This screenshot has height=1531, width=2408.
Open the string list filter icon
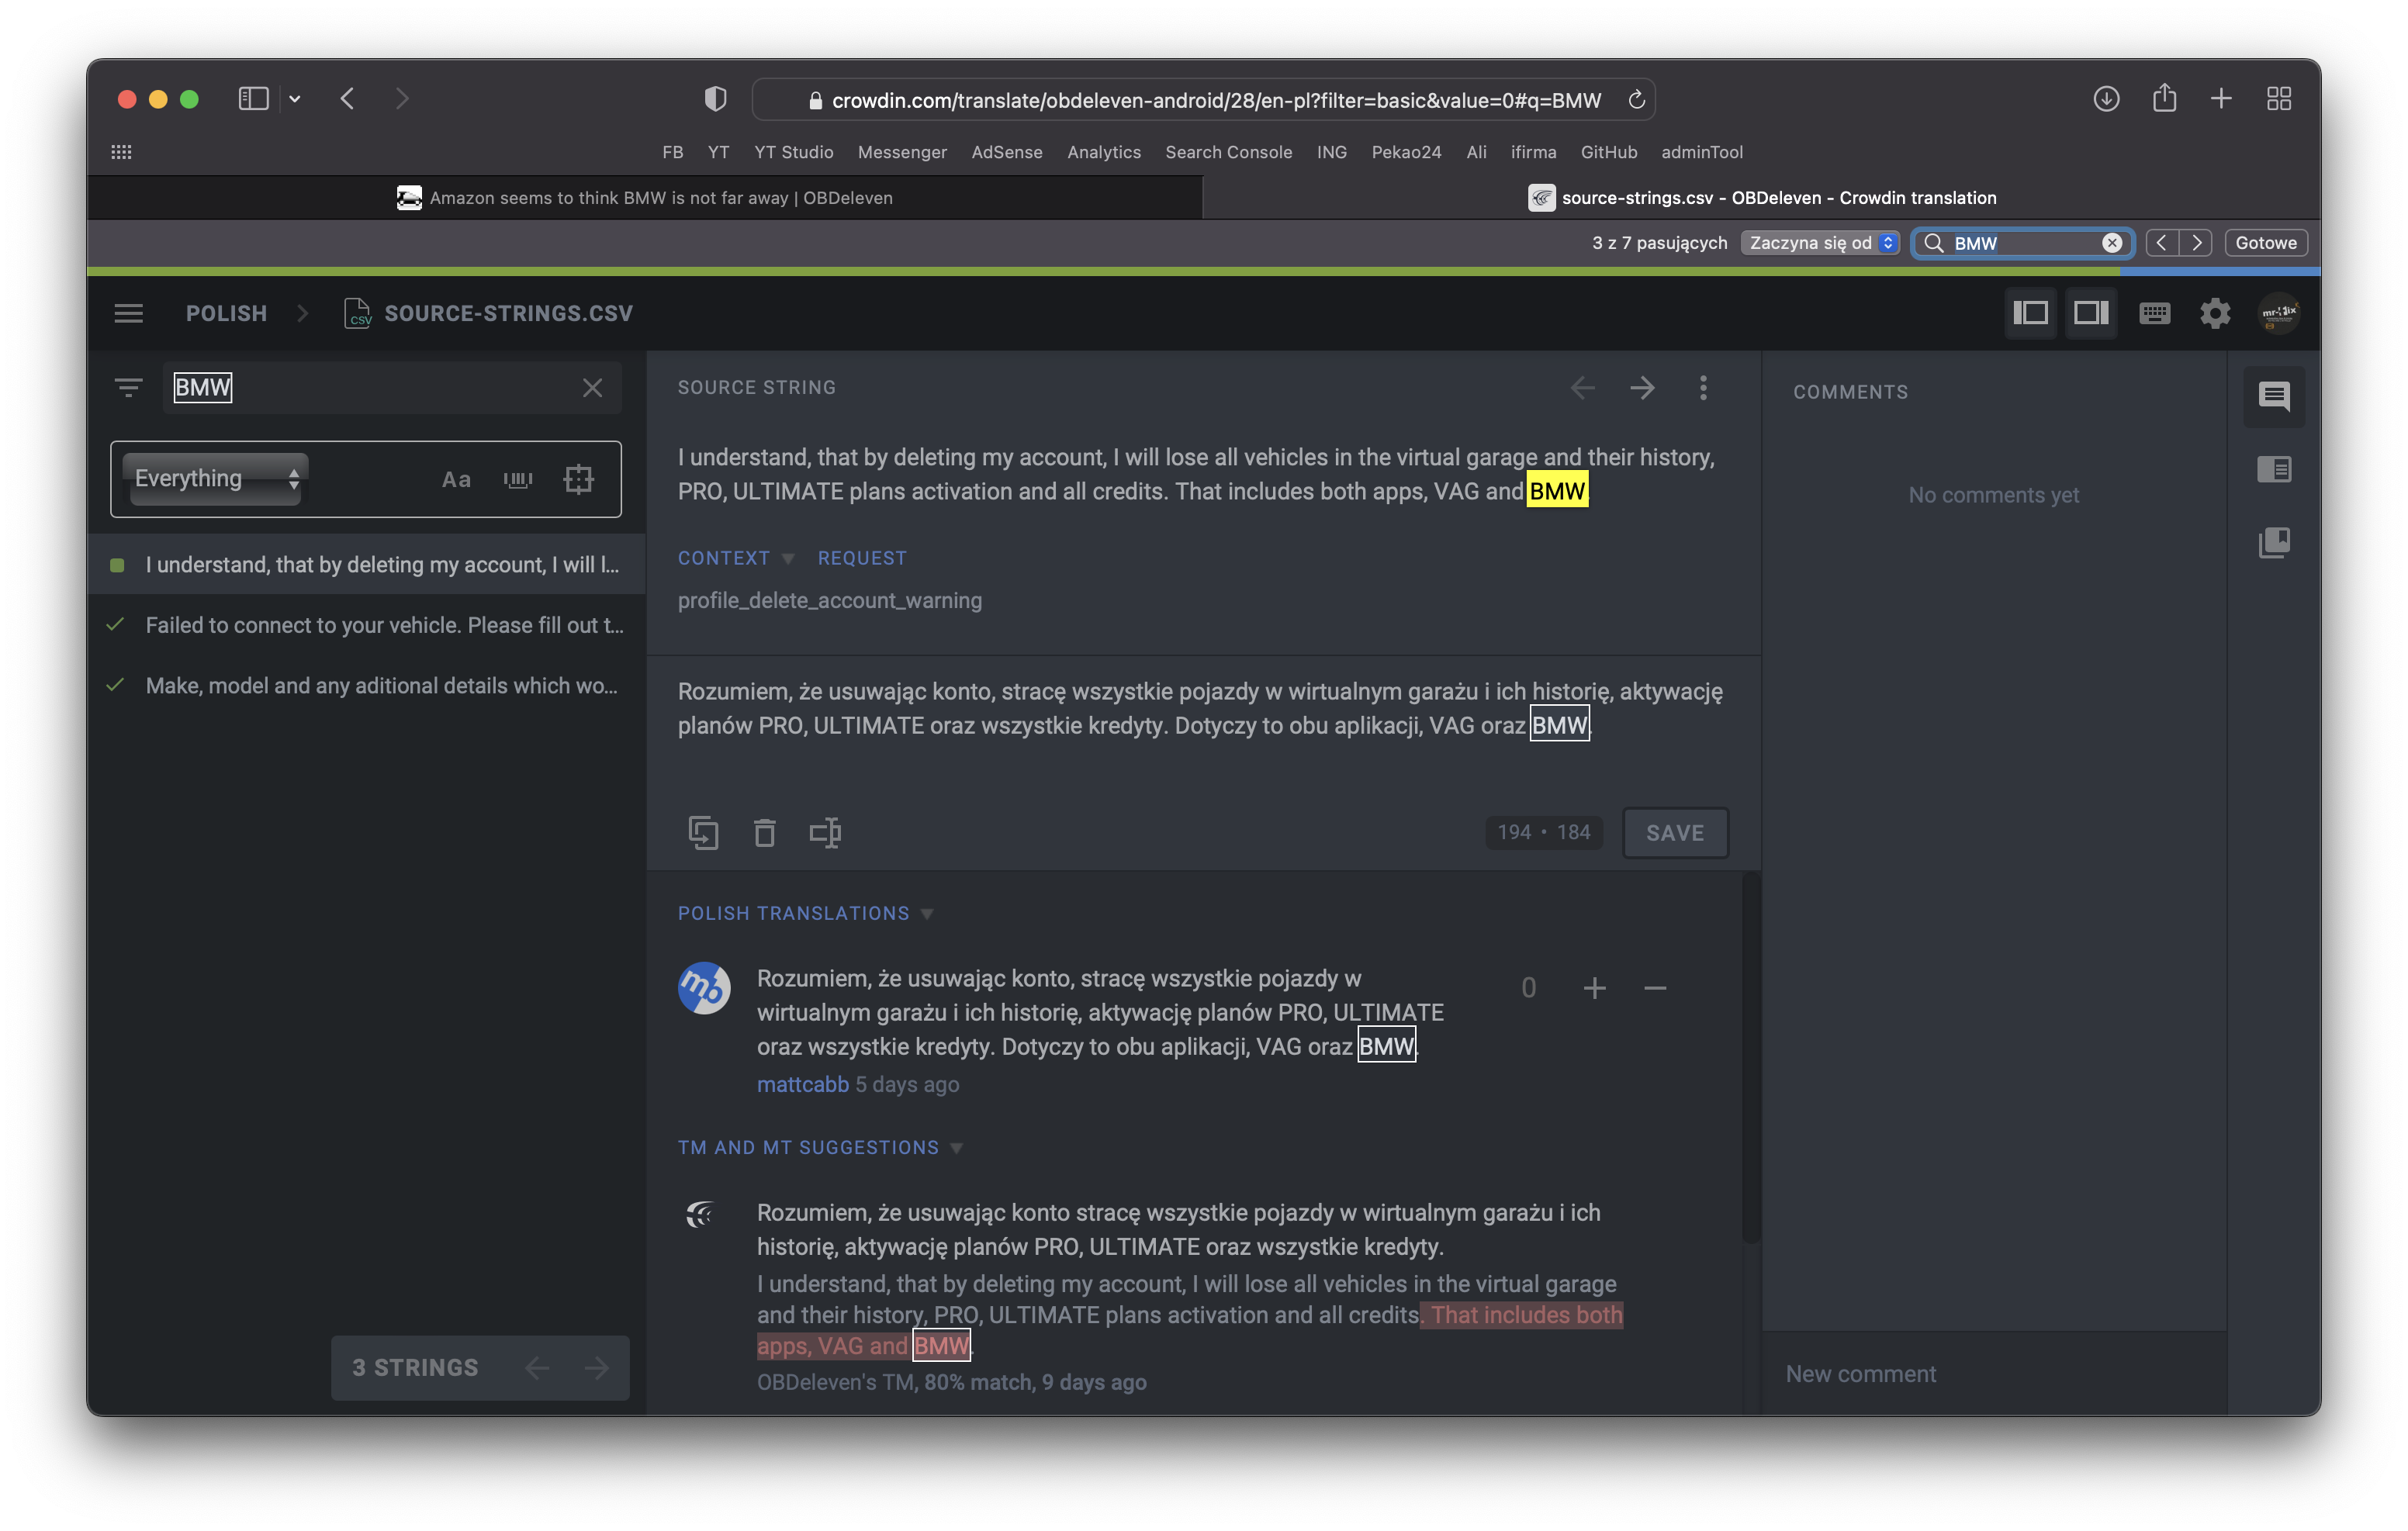tap(128, 387)
